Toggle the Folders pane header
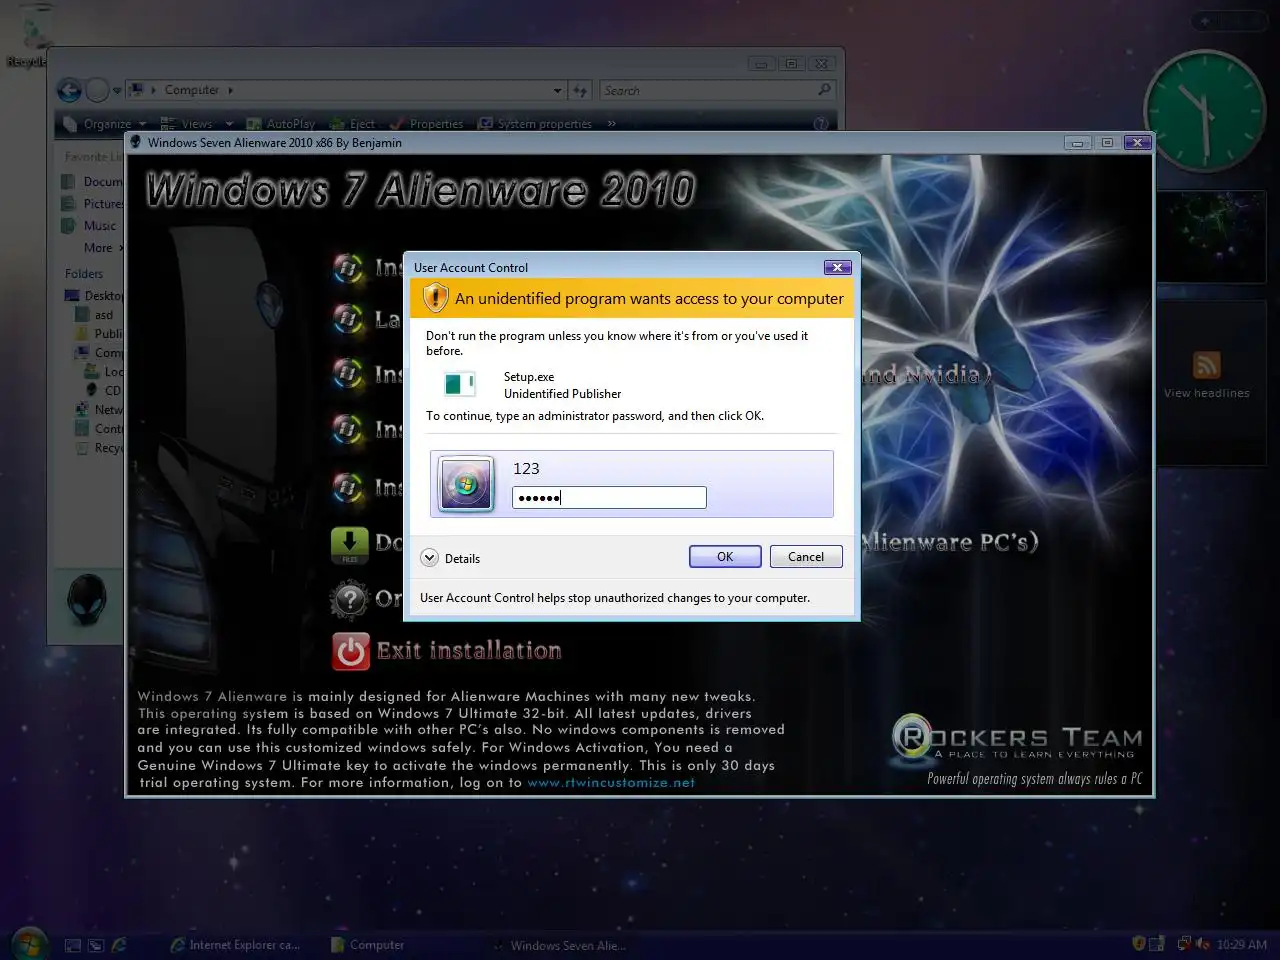The image size is (1280, 960). (x=84, y=274)
